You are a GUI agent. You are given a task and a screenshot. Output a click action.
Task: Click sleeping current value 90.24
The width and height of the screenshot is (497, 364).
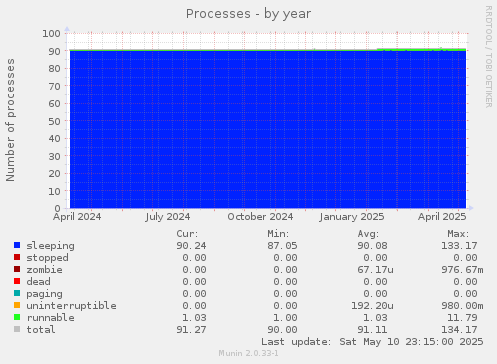(x=191, y=246)
